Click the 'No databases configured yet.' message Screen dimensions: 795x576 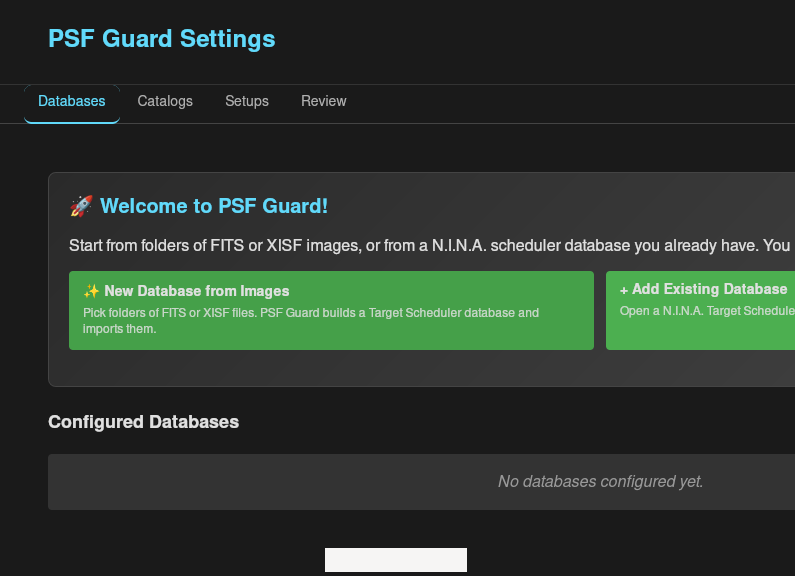point(600,481)
